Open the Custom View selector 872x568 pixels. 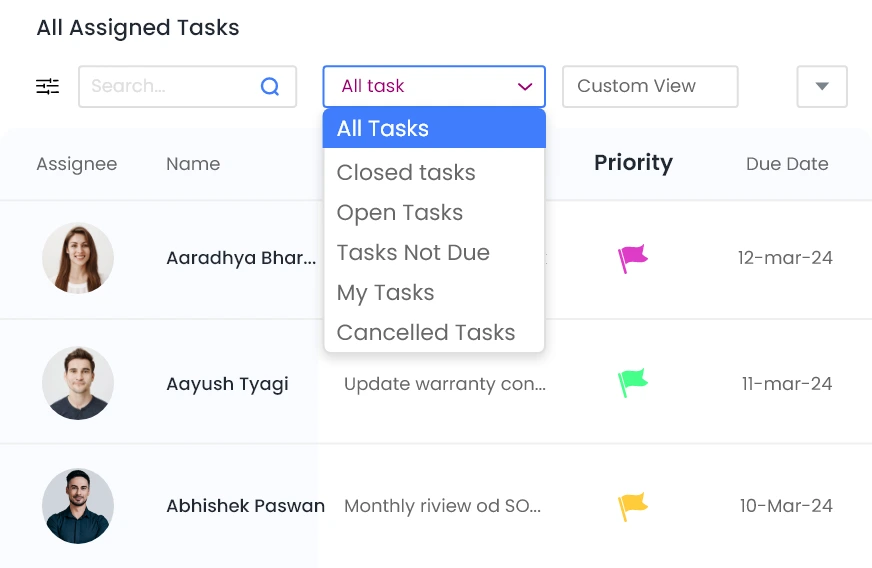tap(650, 87)
